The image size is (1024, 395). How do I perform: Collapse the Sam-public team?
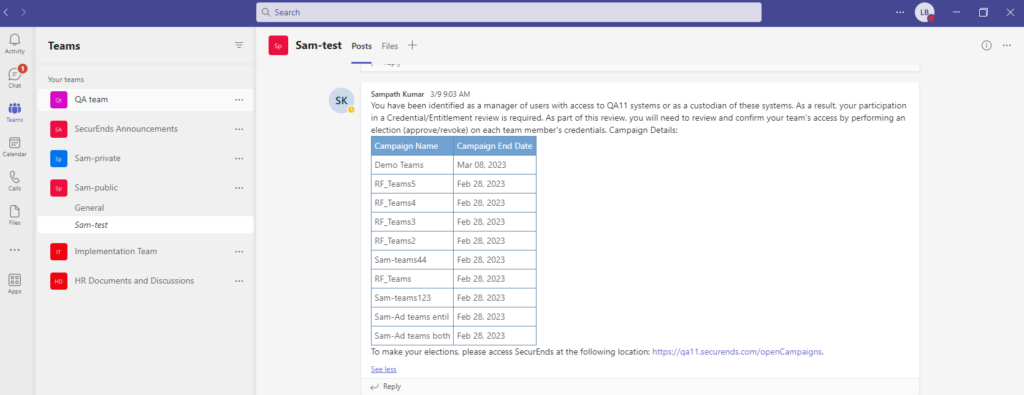point(146,188)
